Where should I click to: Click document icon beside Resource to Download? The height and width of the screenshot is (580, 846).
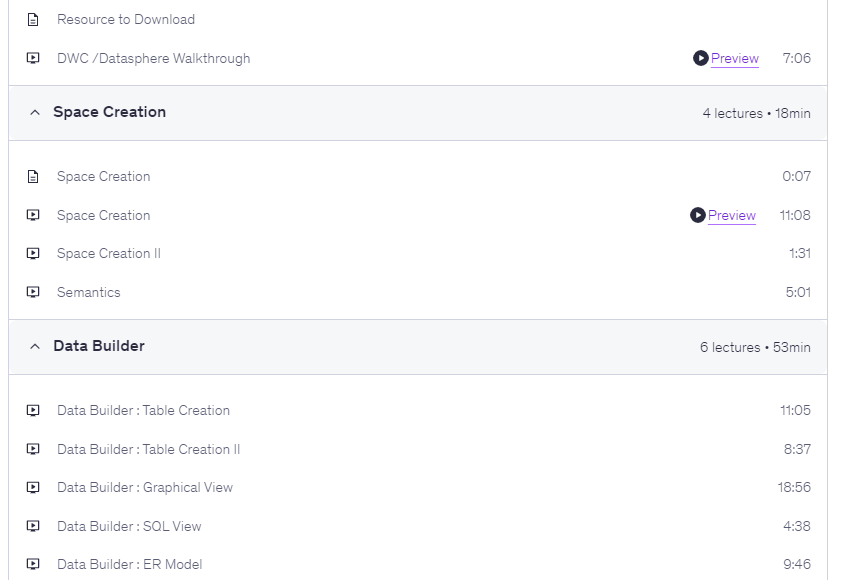coord(33,20)
